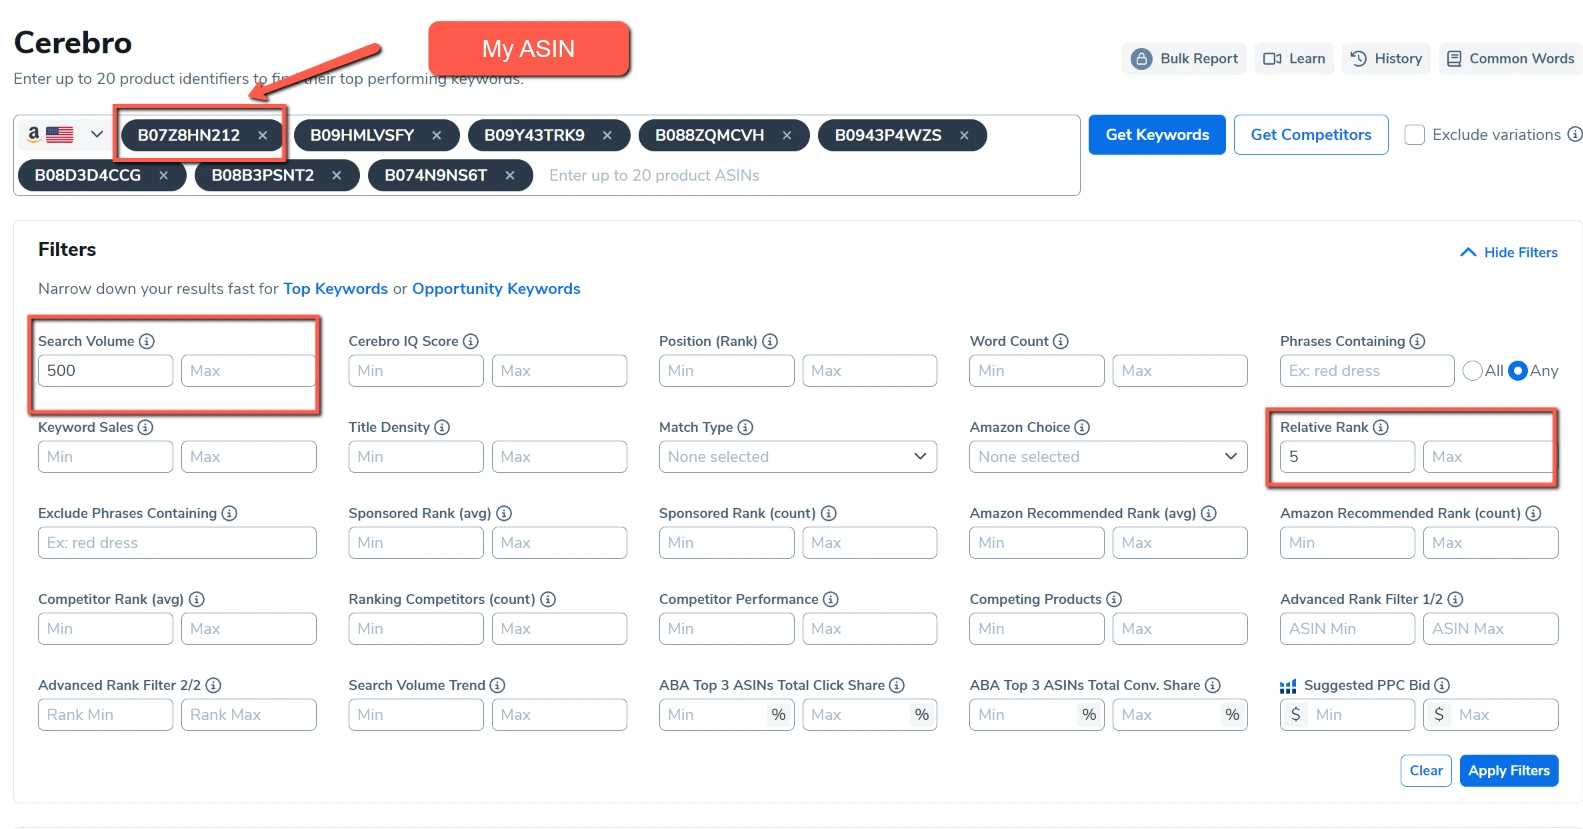The width and height of the screenshot is (1583, 829).
Task: Open the History menu item
Action: tap(1386, 59)
